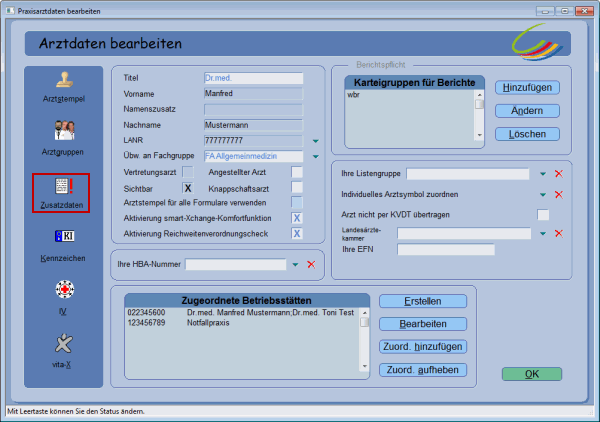The height and width of the screenshot is (422, 600).
Task: Click the LANR field 777777777
Action: 253,140
